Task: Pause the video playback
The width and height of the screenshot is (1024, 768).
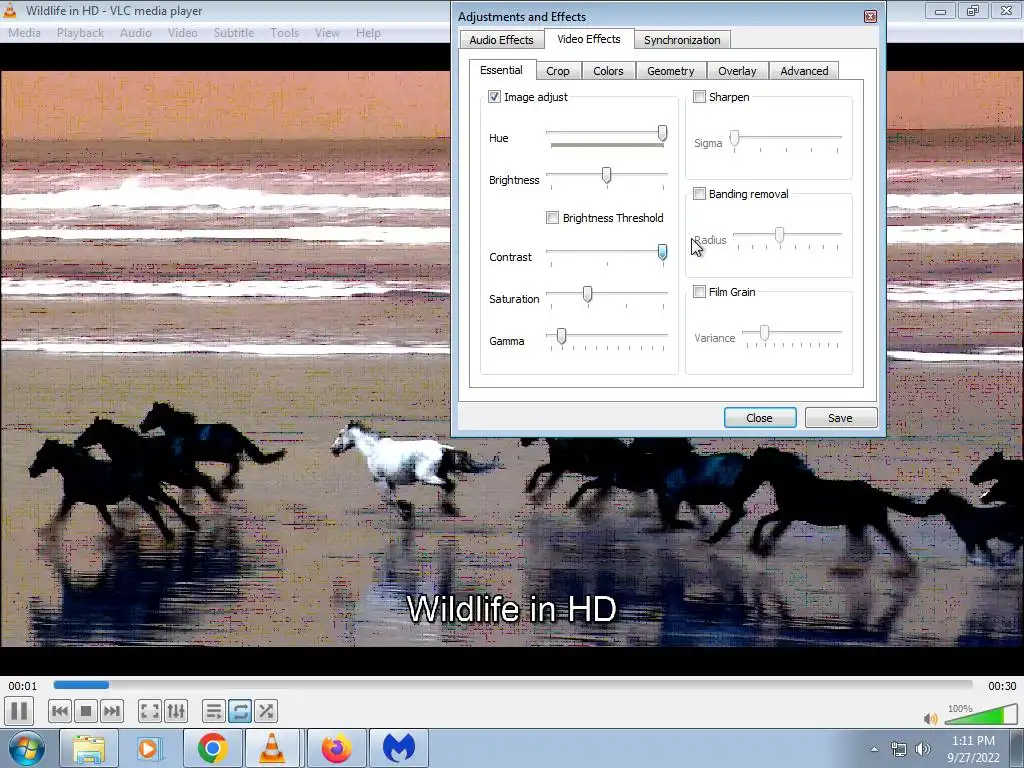Action: 19,711
